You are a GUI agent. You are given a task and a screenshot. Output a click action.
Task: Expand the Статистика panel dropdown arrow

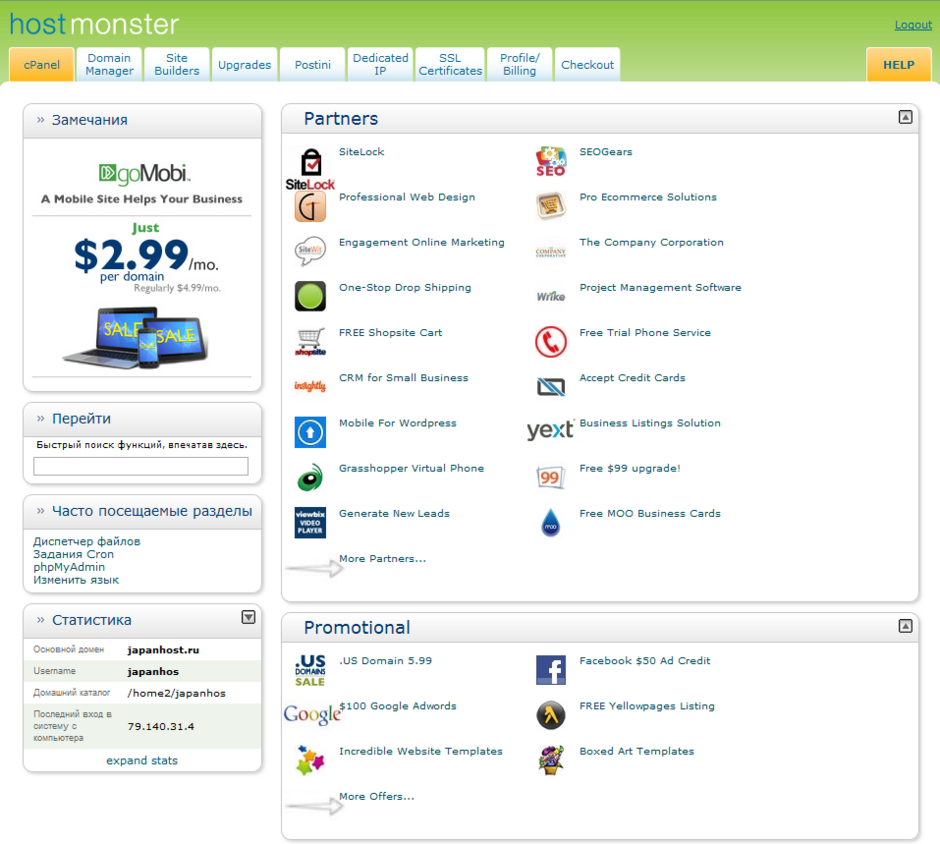tap(248, 617)
